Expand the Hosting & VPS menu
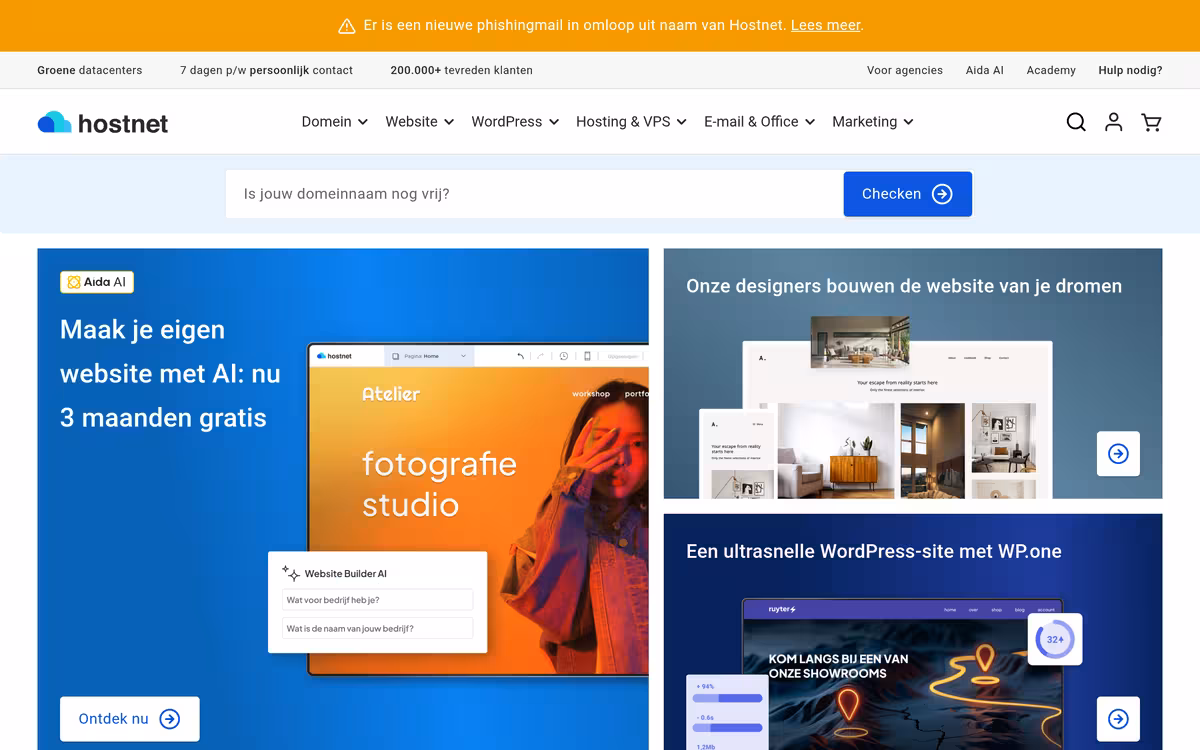Screen dimensions: 1200x750 [x=631, y=122]
